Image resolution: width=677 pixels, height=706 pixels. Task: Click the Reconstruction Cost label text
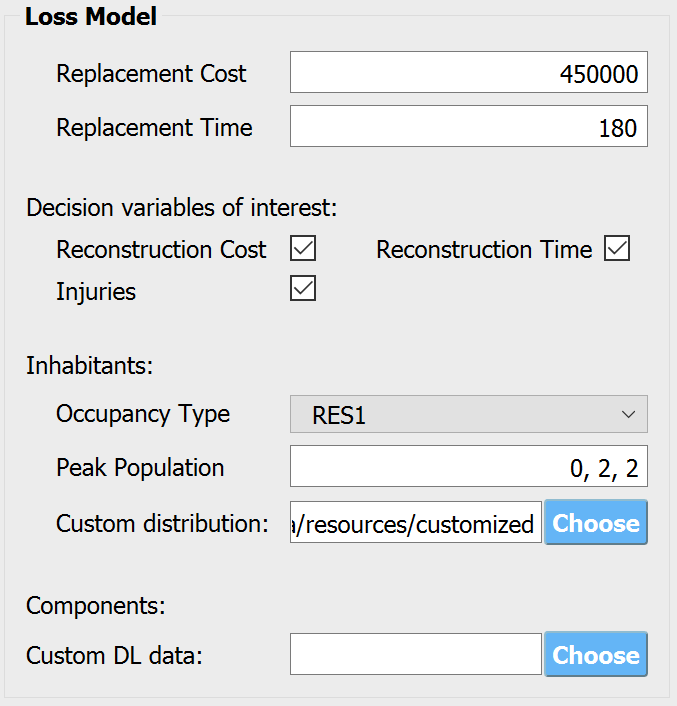coord(161,249)
